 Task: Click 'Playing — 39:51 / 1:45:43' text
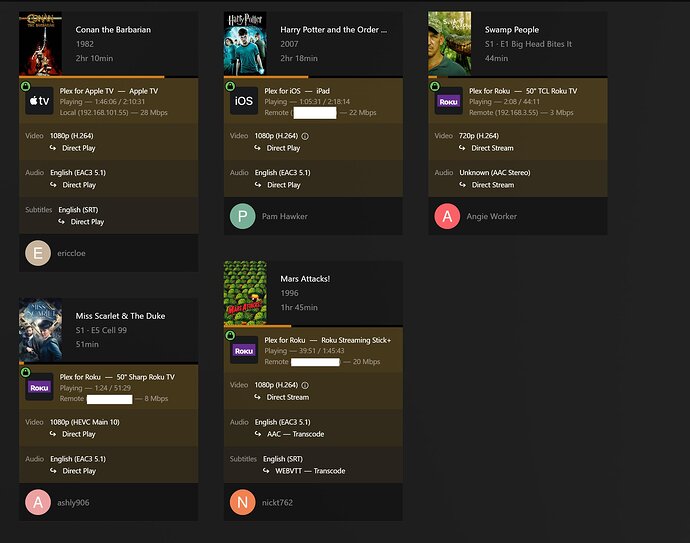click(x=304, y=351)
